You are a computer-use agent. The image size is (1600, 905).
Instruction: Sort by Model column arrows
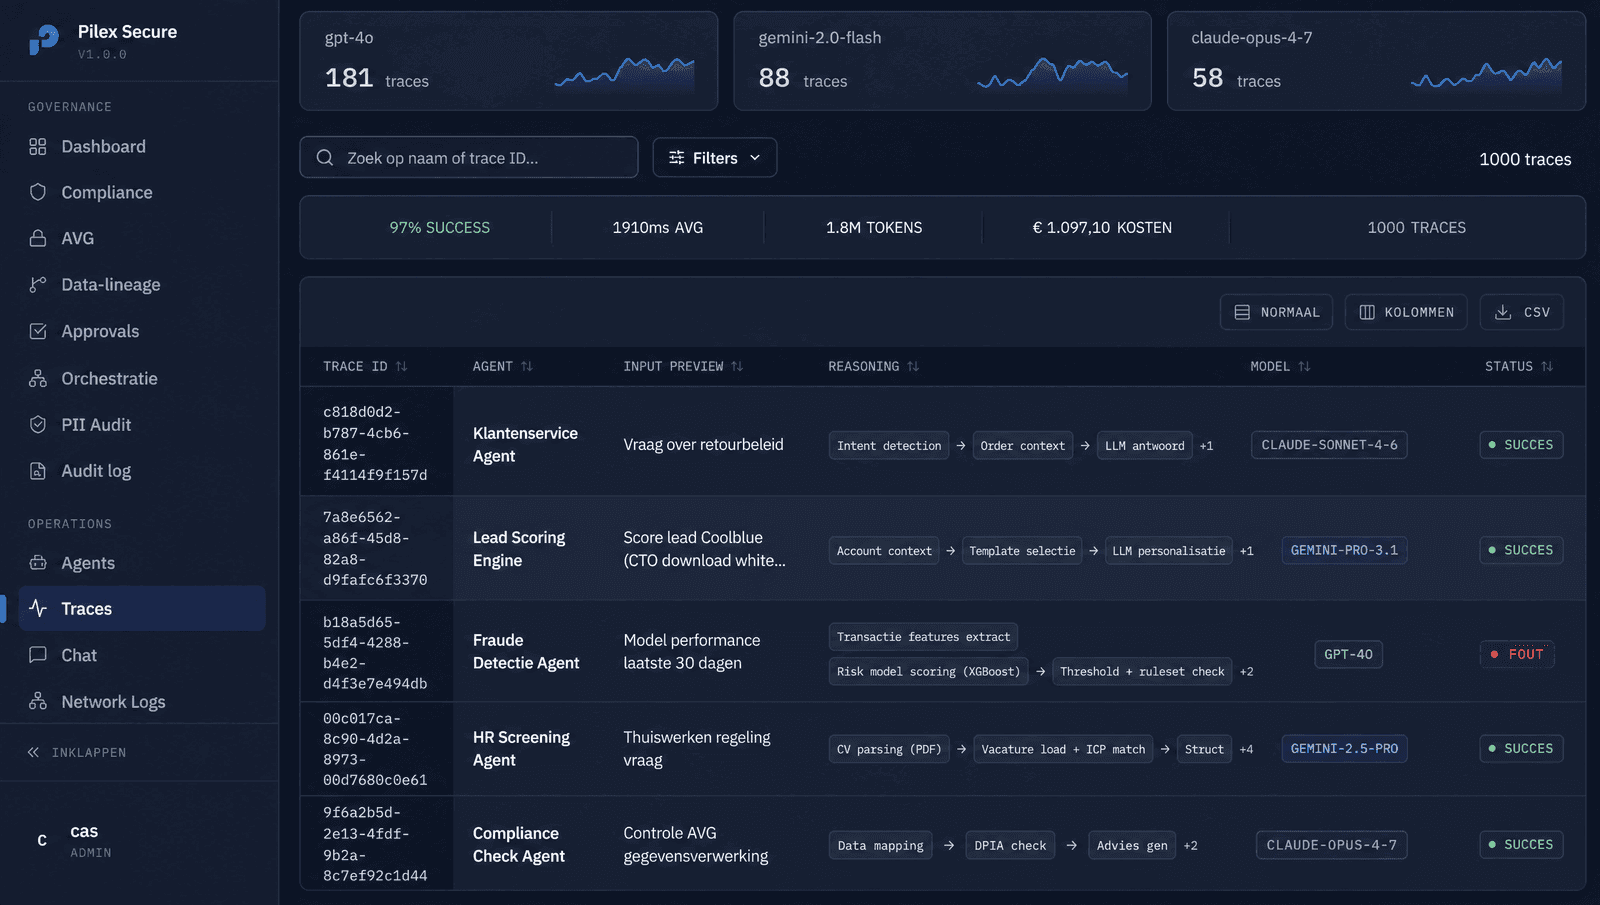(x=1304, y=366)
